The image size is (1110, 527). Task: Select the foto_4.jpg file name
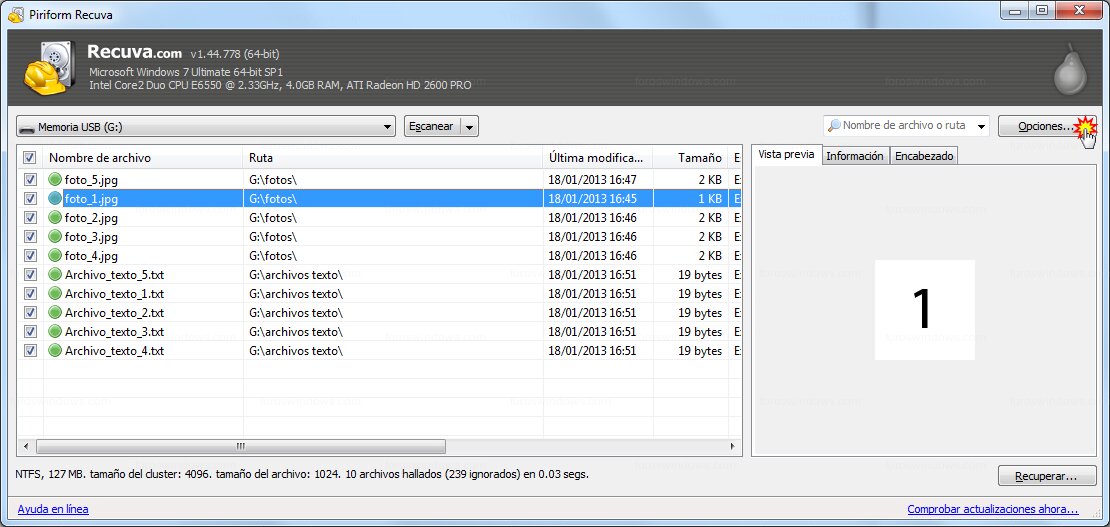tap(91, 256)
